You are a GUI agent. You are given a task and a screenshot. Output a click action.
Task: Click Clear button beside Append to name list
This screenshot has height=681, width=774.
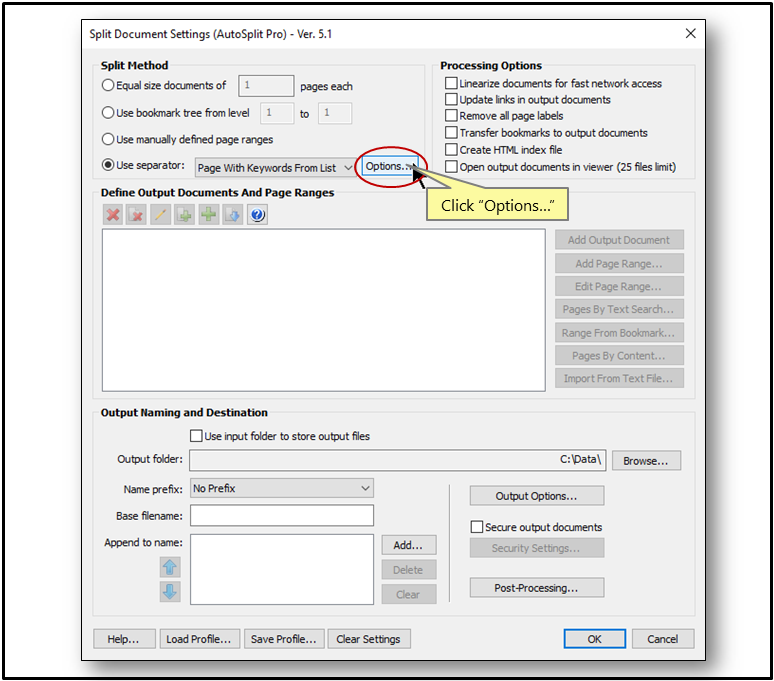[x=409, y=594]
